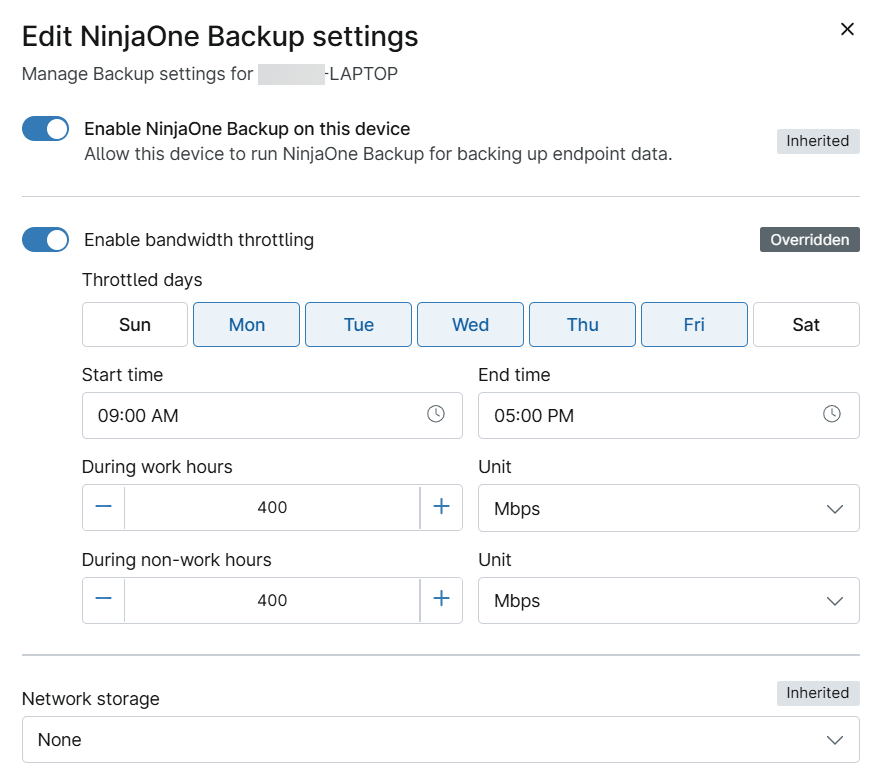This screenshot has width=874, height=777.
Task: Increase the During work hours value with plus
Action: tap(441, 507)
